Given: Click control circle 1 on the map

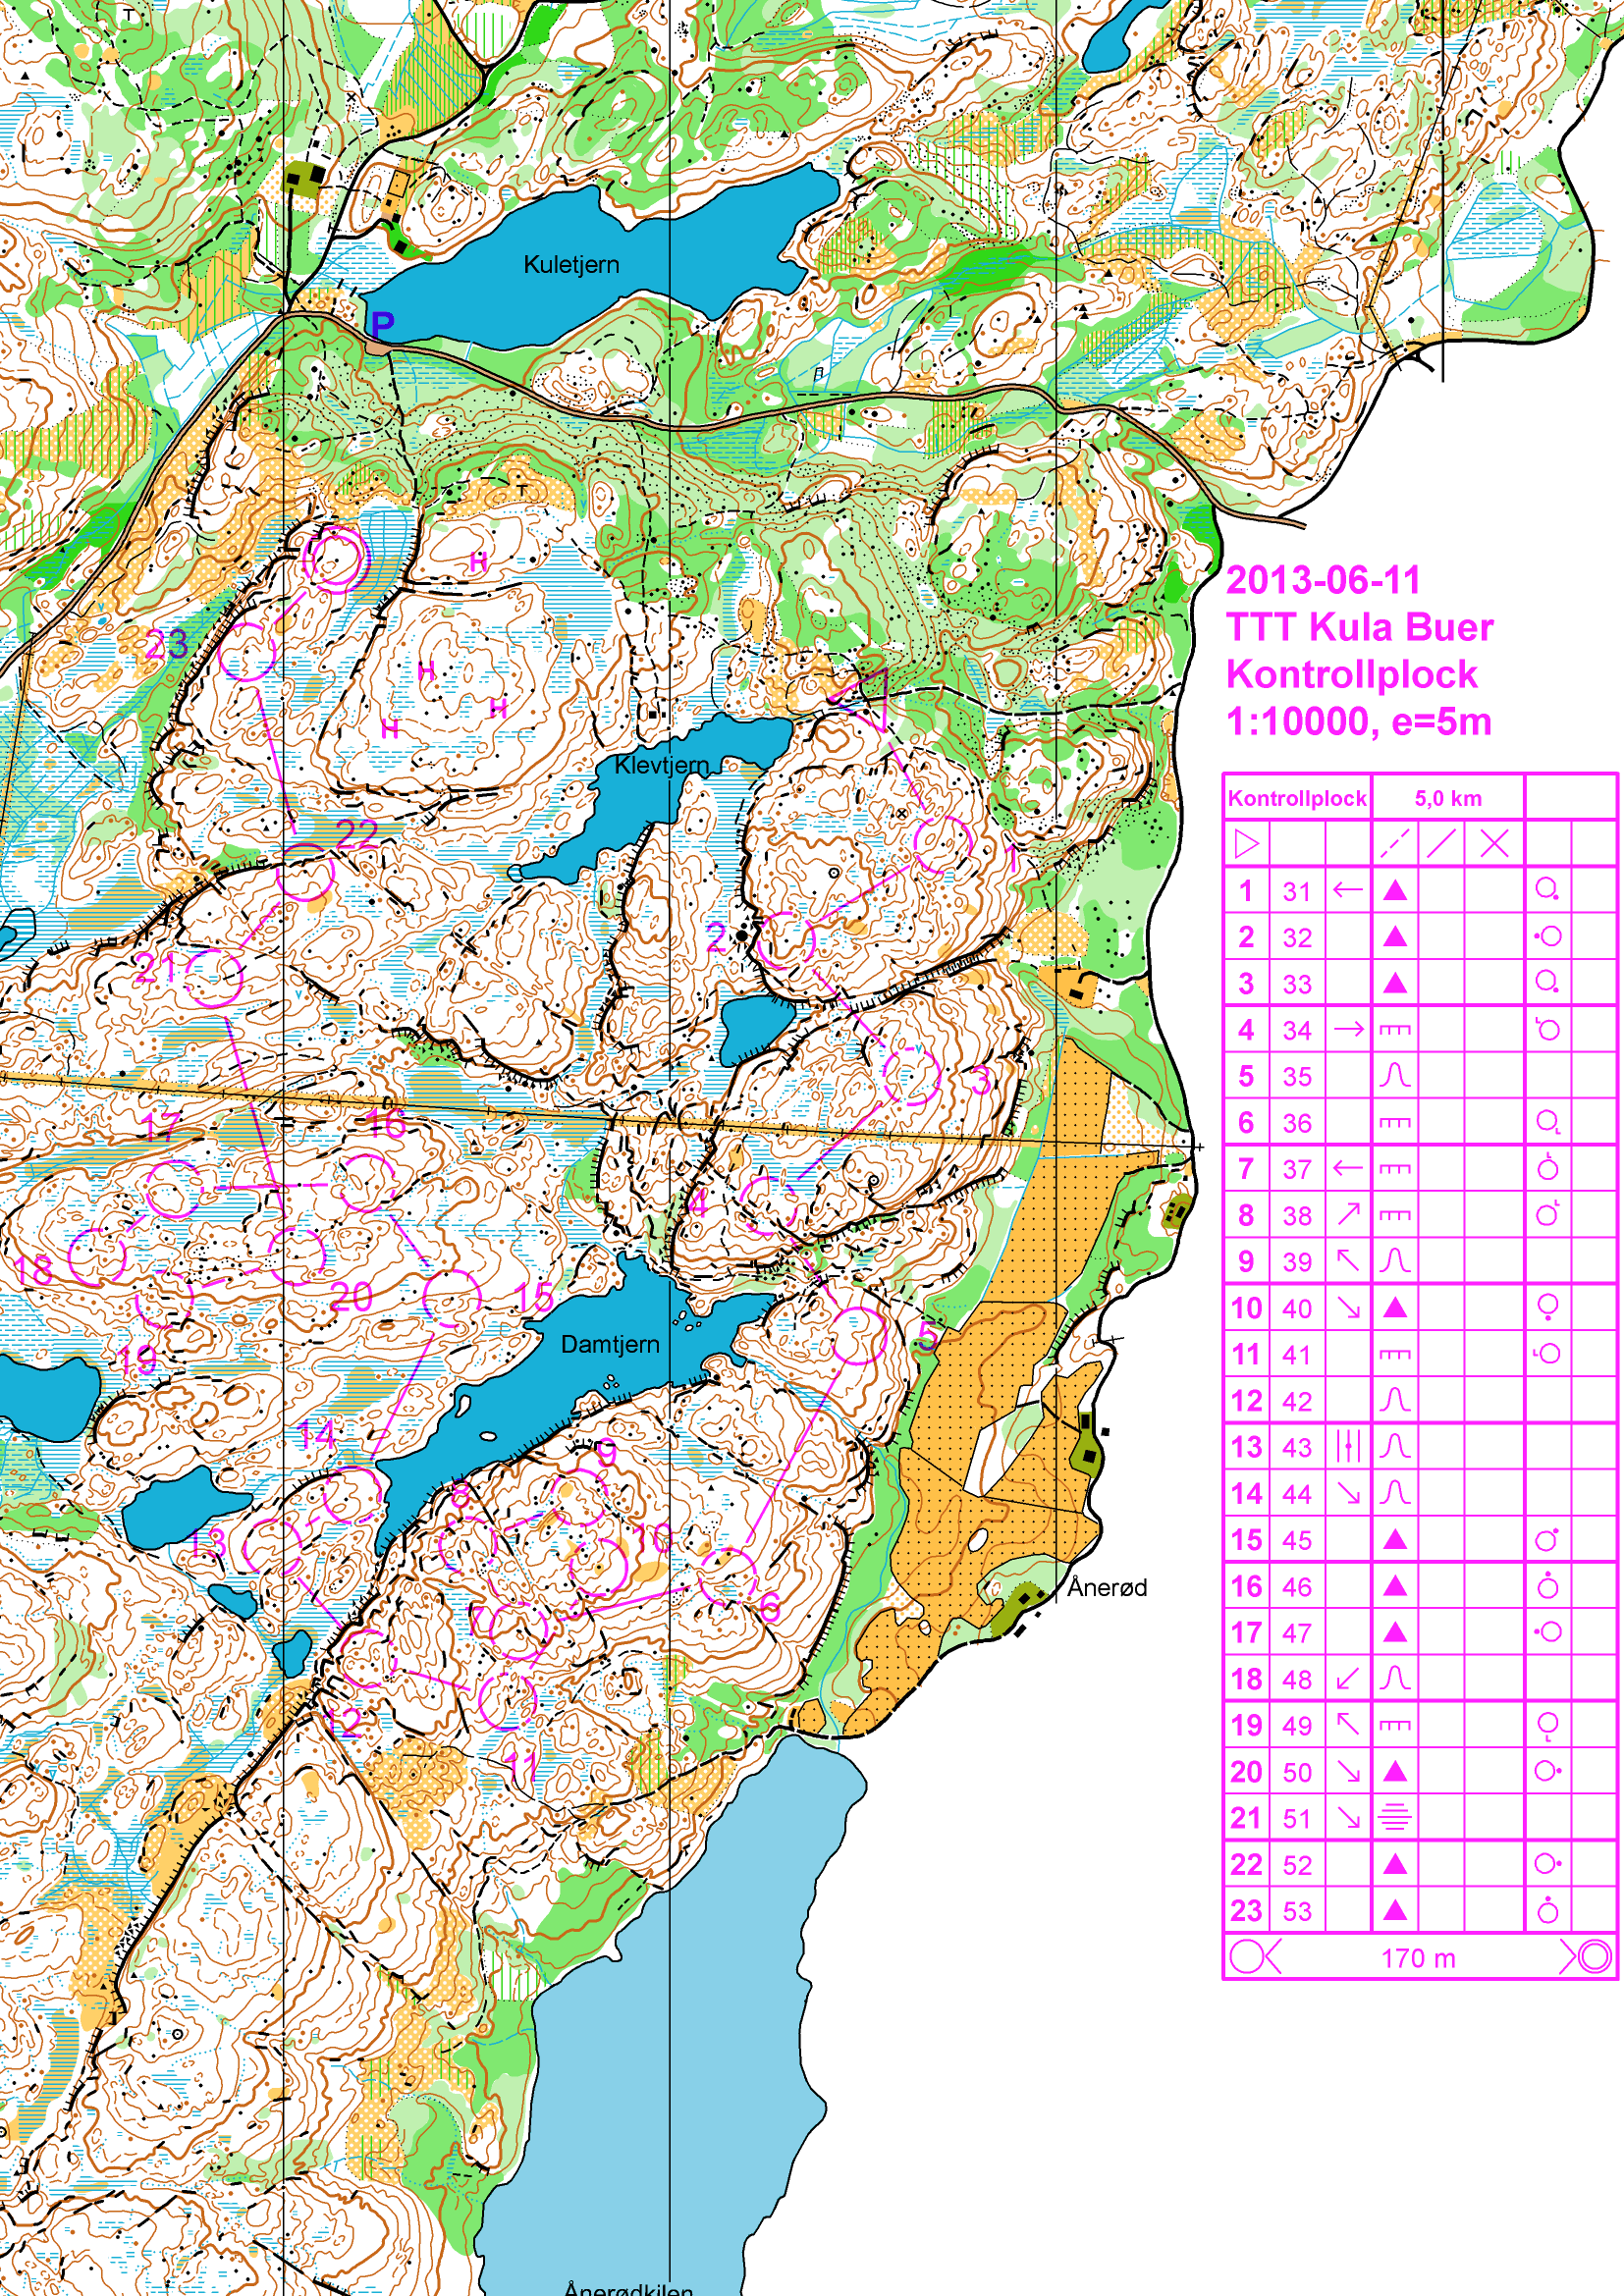Looking at the screenshot, I should click(x=943, y=846).
